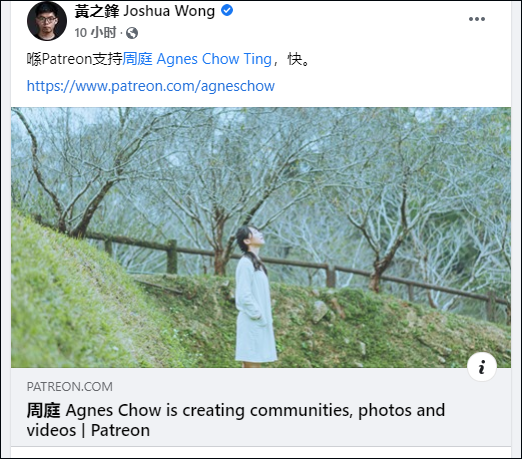
Task: Open 周庭 Agnes Chow Ting tagged mention
Action: pos(197,59)
